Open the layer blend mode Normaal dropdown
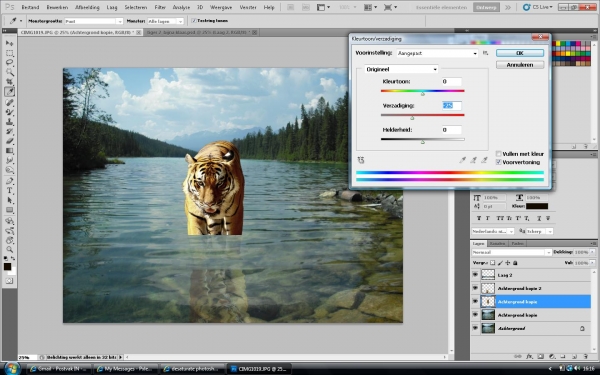 (512, 253)
